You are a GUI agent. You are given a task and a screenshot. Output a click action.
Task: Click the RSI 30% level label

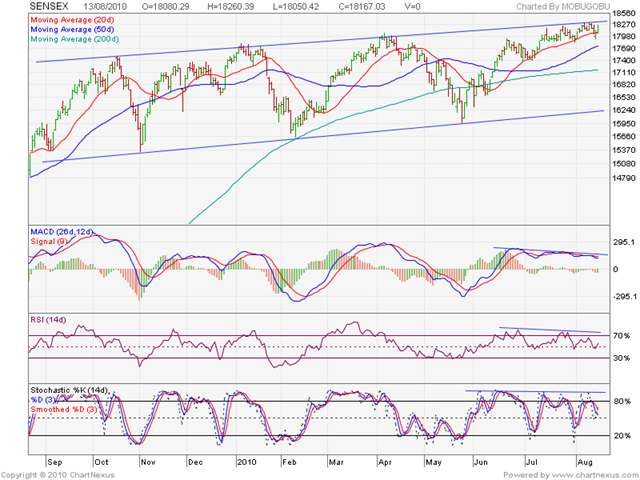tap(622, 358)
